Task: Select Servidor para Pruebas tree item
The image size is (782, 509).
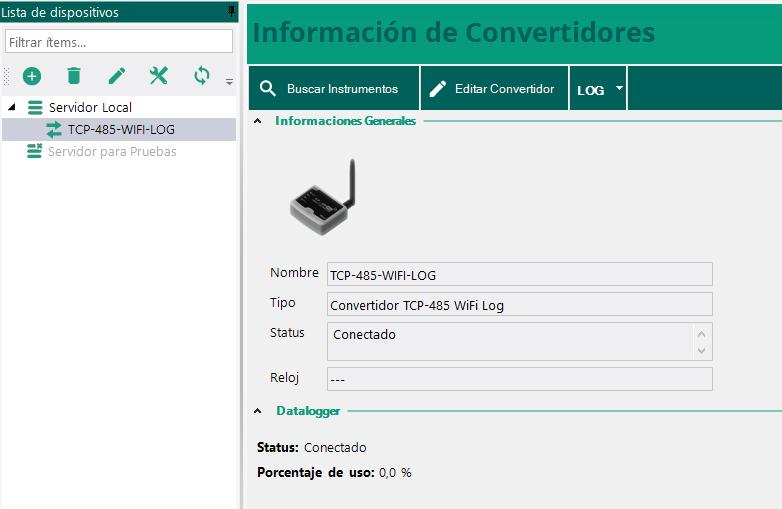Action: coord(112,151)
